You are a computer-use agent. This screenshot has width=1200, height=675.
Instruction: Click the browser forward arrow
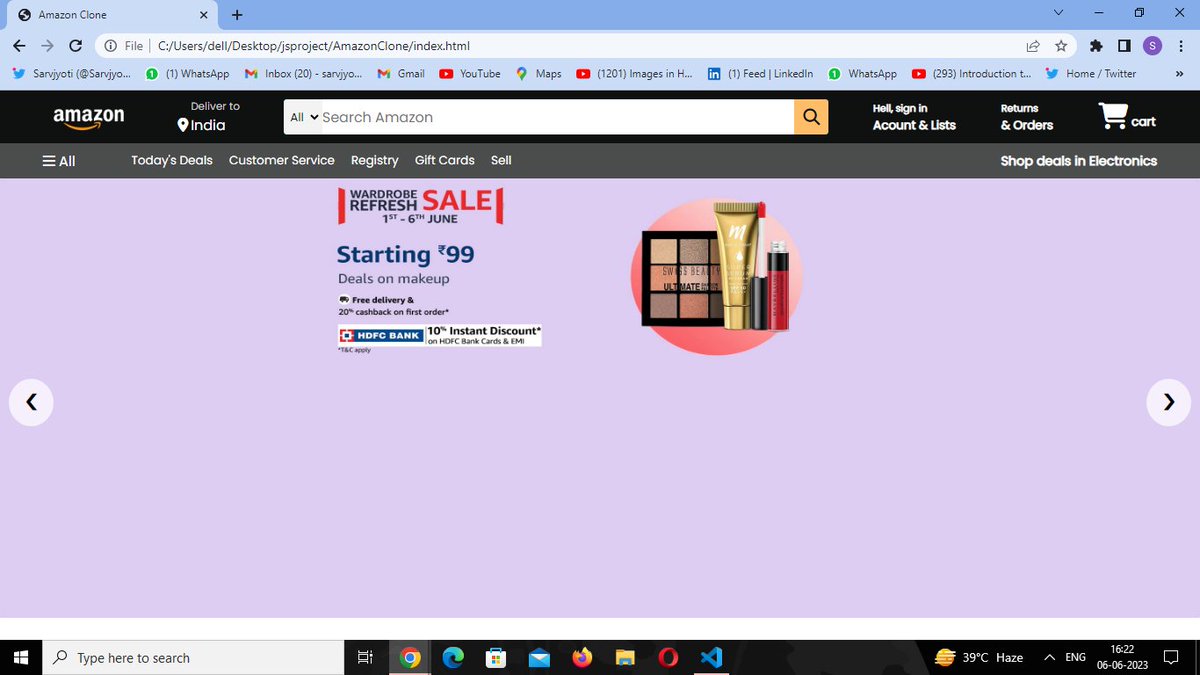pyautogui.click(x=47, y=46)
